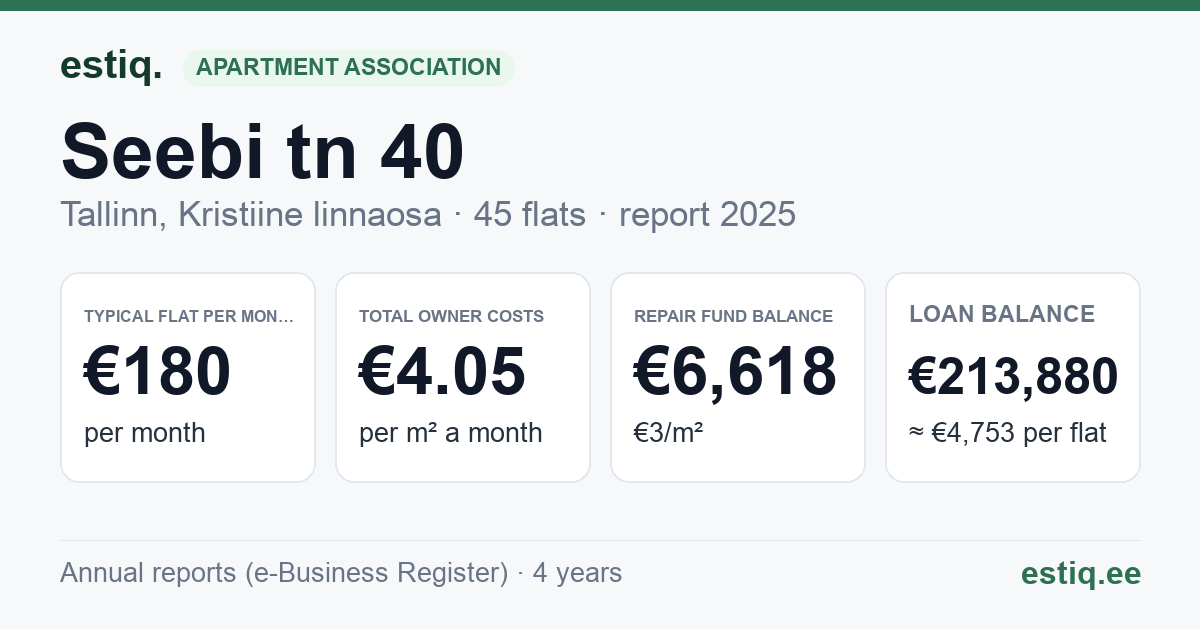Click the 'per m² a month' caption

click(x=451, y=433)
